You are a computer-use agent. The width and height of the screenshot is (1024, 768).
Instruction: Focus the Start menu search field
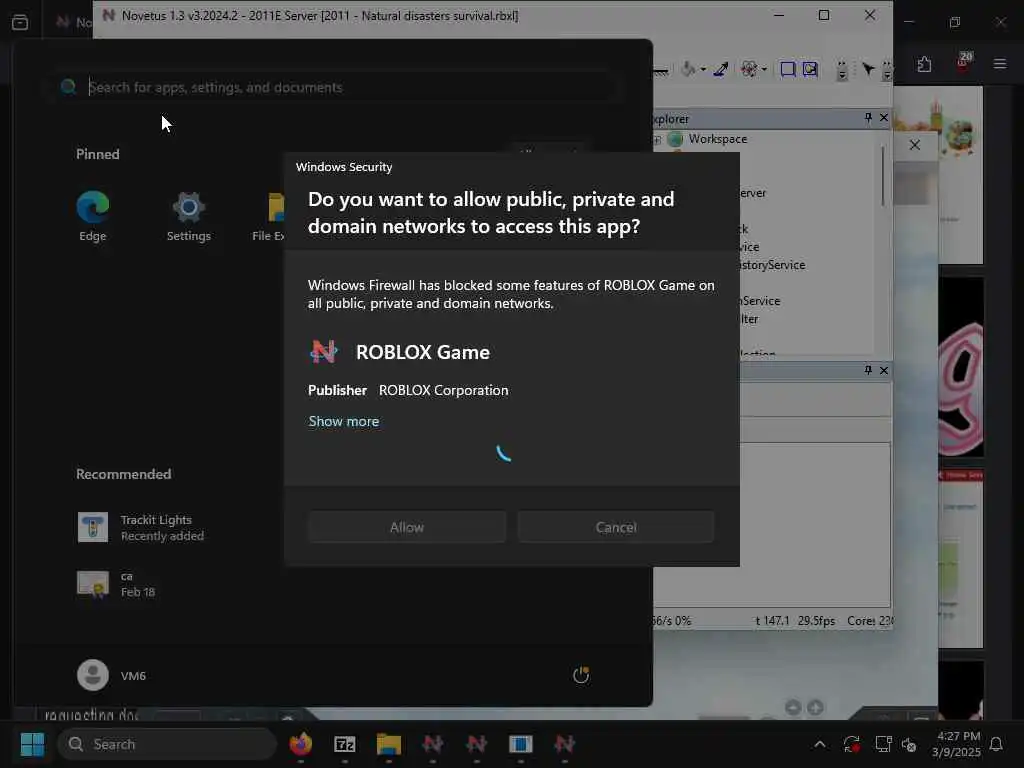pyautogui.click(x=336, y=87)
